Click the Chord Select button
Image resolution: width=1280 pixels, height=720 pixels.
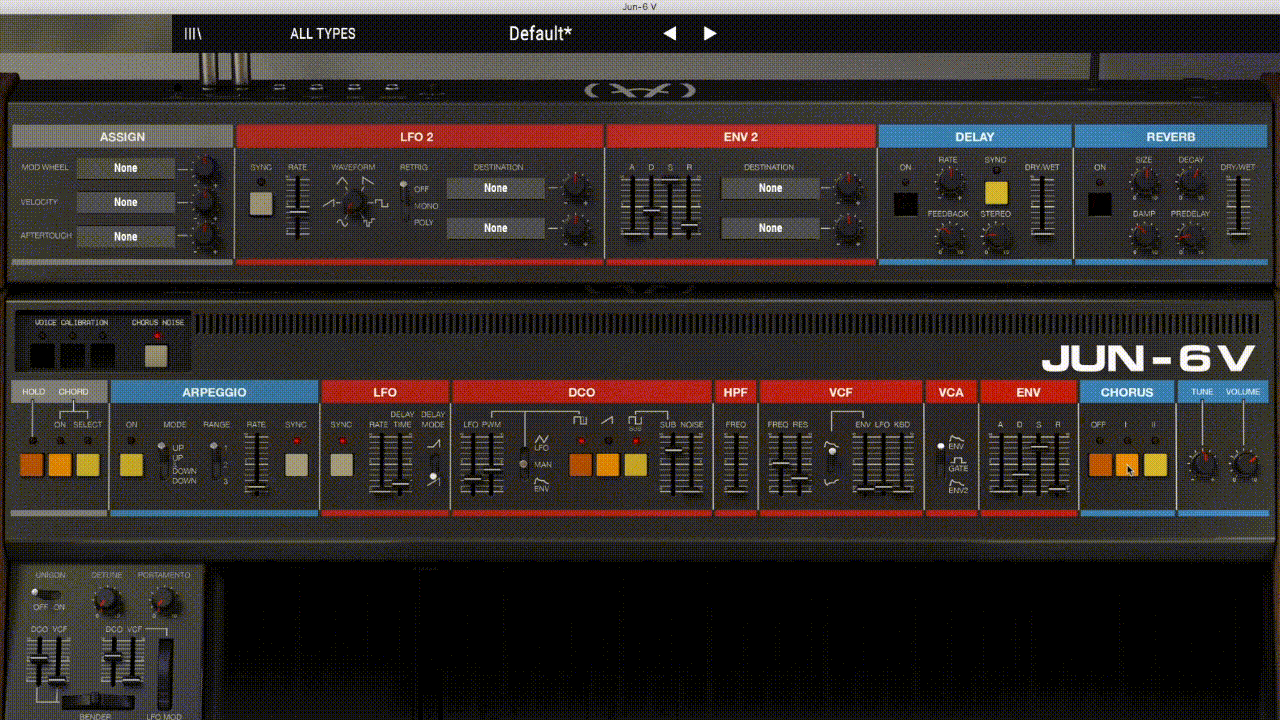tap(88, 465)
